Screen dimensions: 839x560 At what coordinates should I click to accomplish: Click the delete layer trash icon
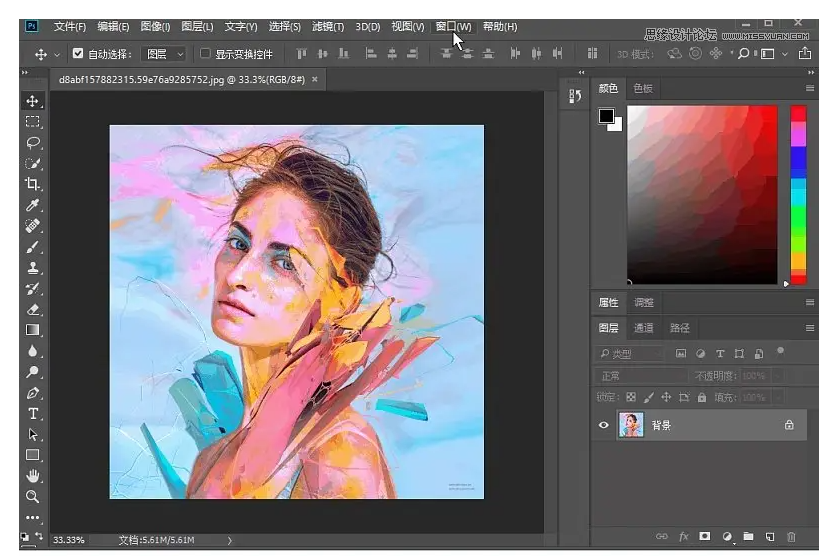[x=791, y=538]
